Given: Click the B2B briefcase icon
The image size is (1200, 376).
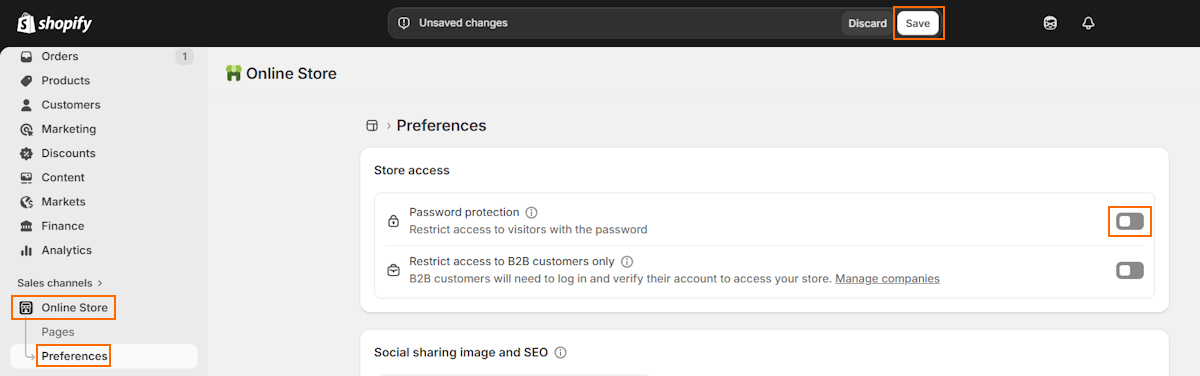Looking at the screenshot, I should coord(393,270).
